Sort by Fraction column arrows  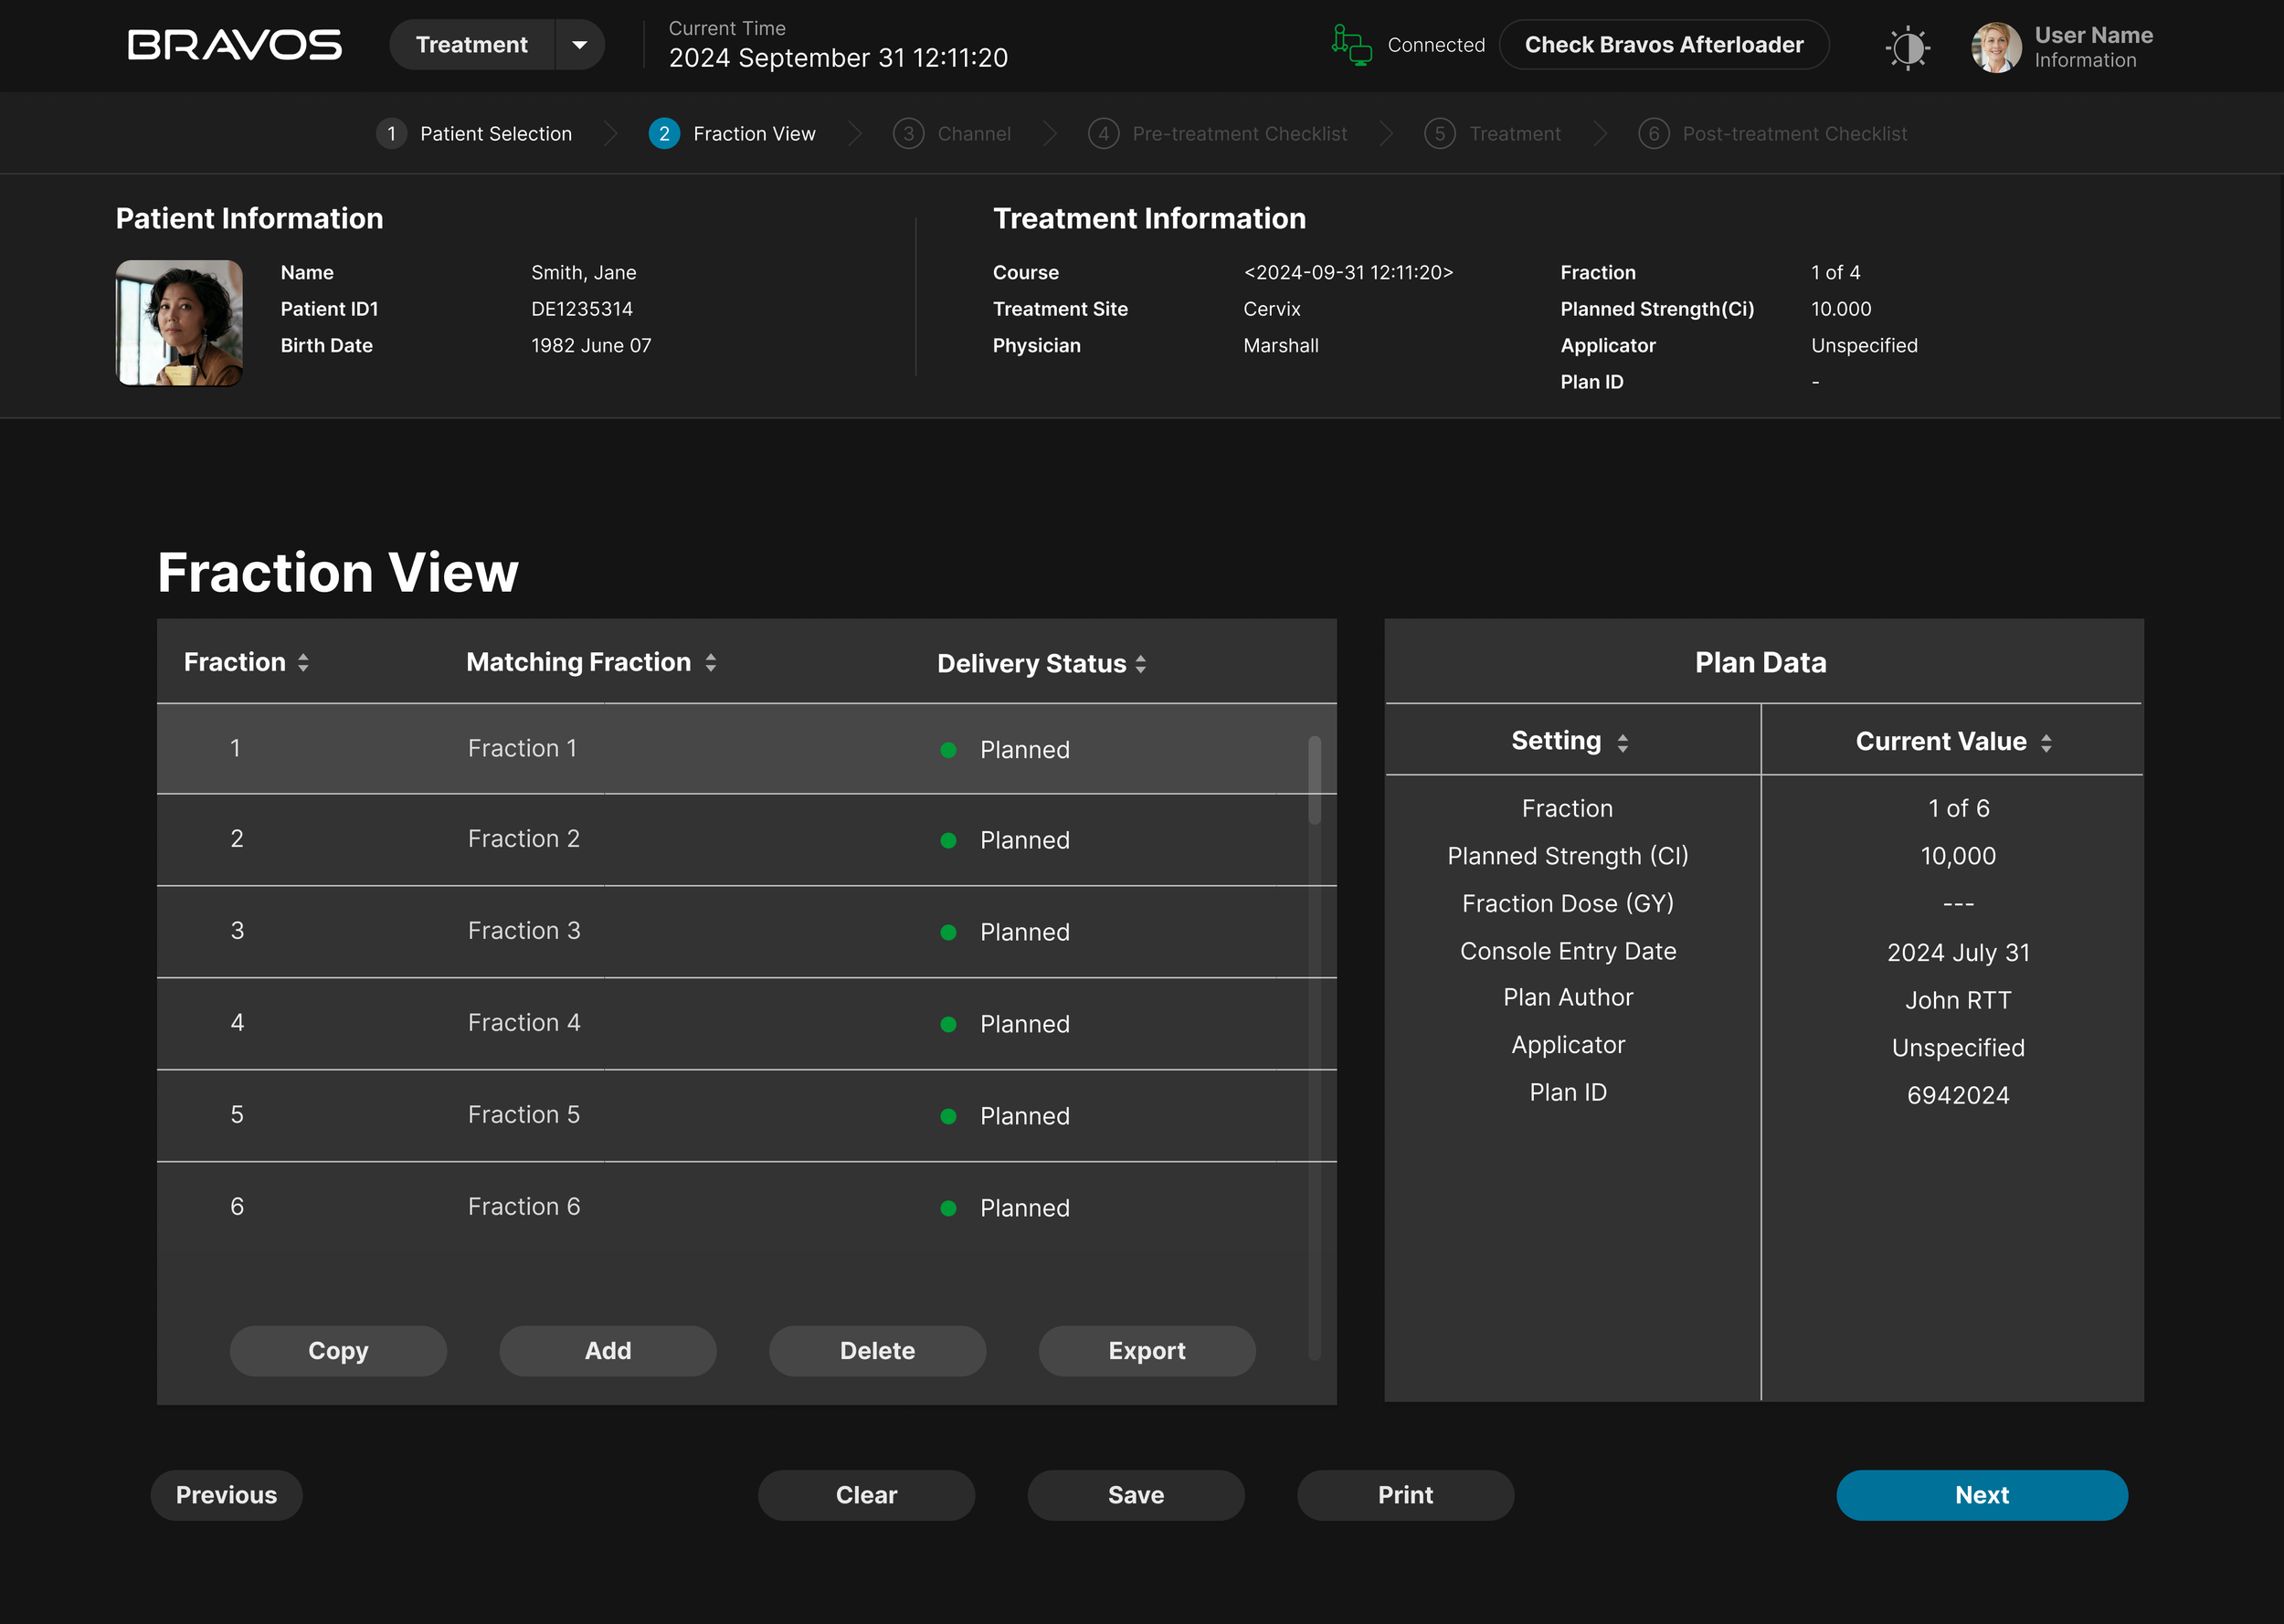[303, 662]
